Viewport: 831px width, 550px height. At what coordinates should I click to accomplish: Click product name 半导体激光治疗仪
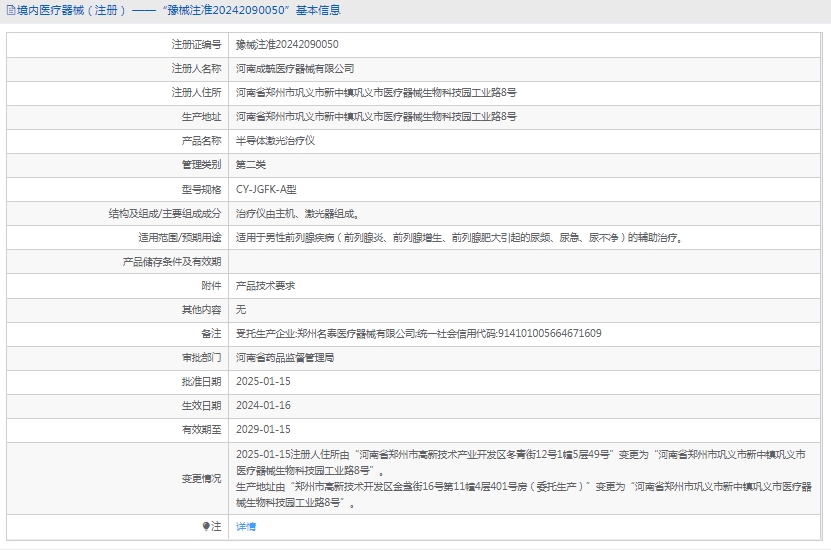(275, 141)
